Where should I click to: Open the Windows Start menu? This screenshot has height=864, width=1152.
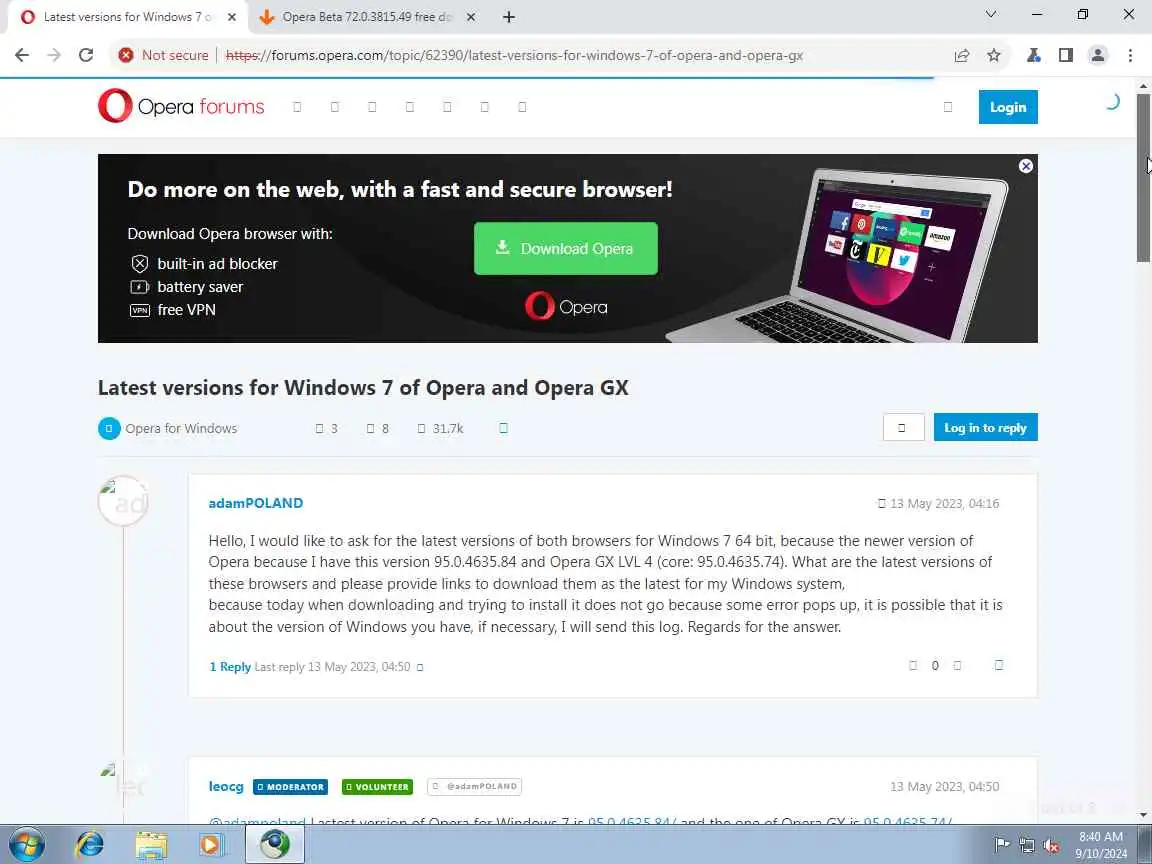tap(27, 845)
